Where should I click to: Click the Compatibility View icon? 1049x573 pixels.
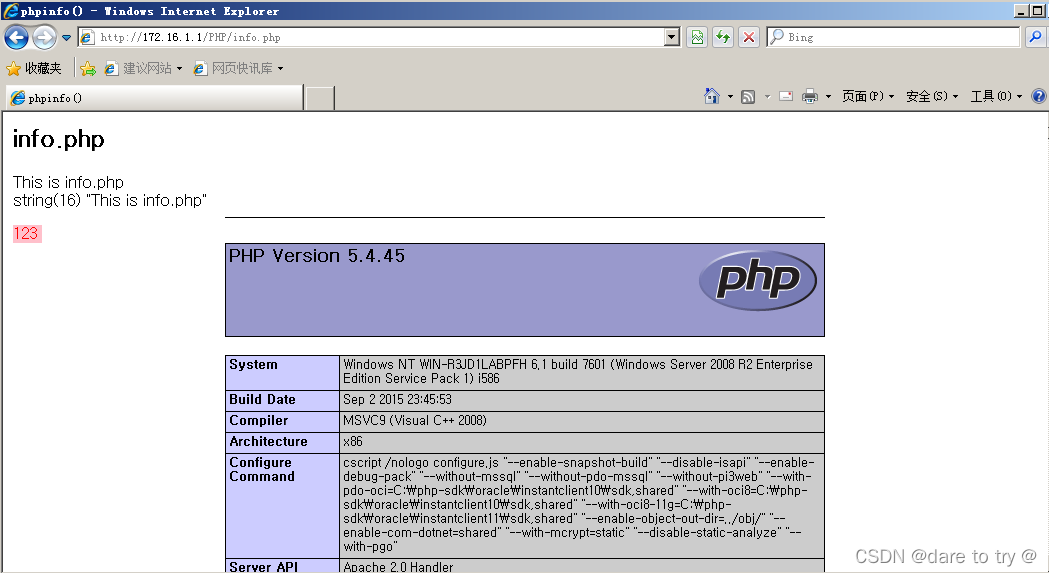tap(697, 37)
